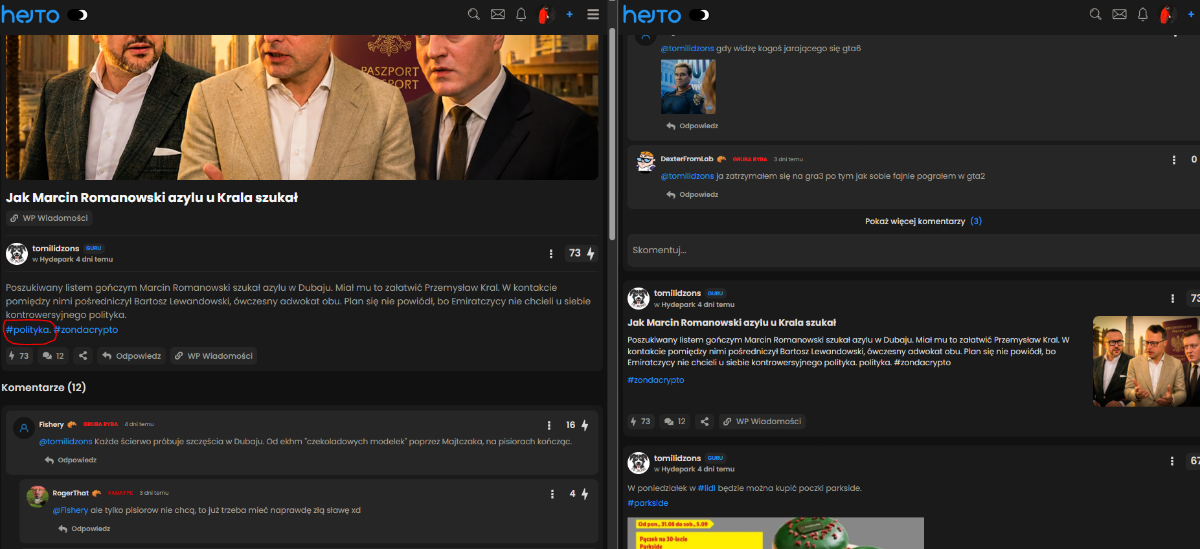Upvote Fishery's comment with the lightning icon

pyautogui.click(x=585, y=425)
